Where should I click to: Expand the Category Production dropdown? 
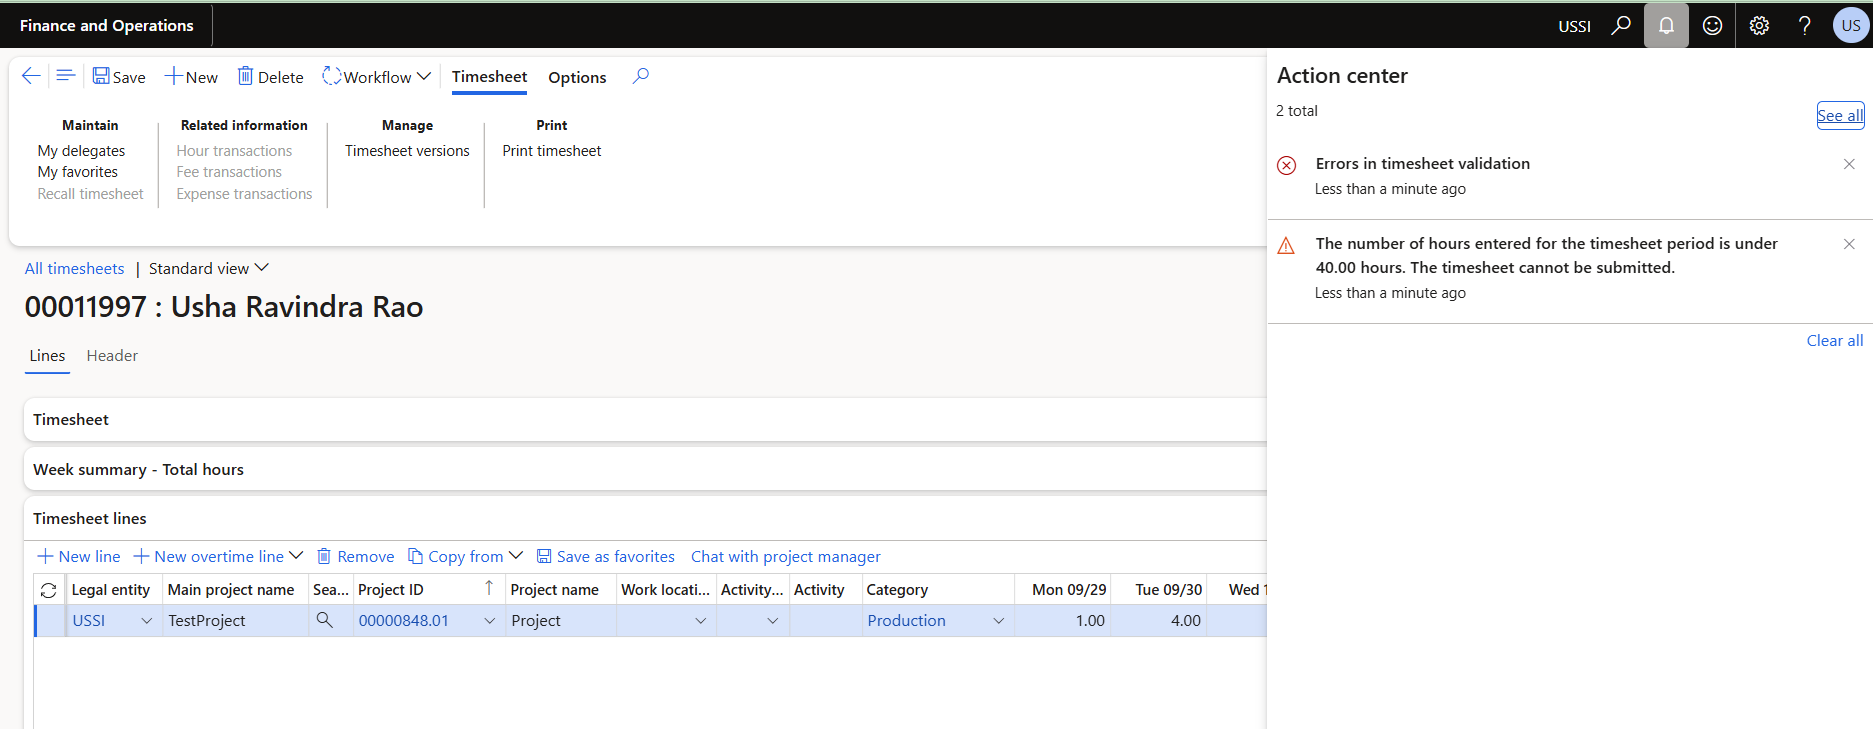tap(998, 621)
